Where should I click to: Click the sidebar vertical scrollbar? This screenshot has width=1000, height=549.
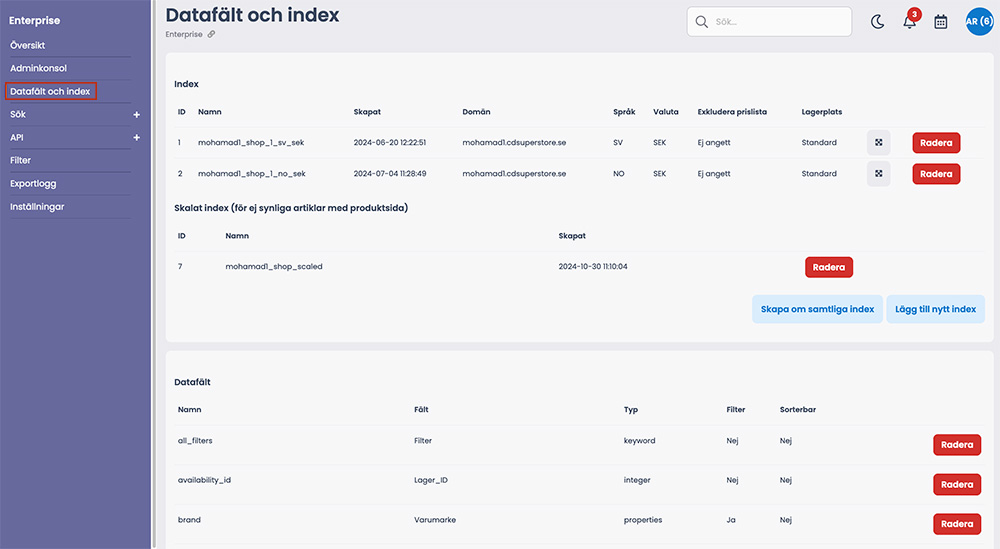point(154,274)
